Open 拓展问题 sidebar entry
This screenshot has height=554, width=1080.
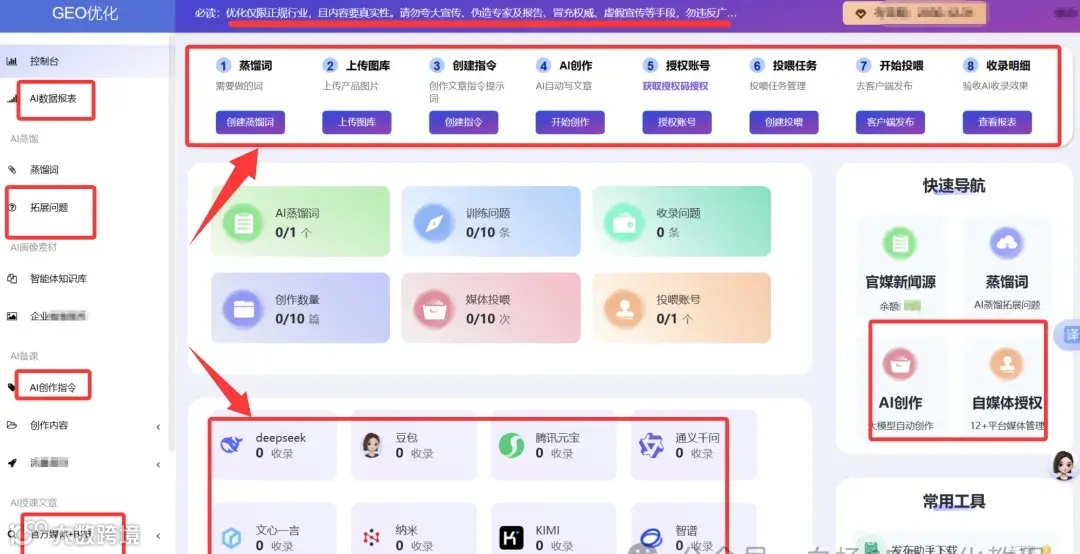tap(48, 207)
